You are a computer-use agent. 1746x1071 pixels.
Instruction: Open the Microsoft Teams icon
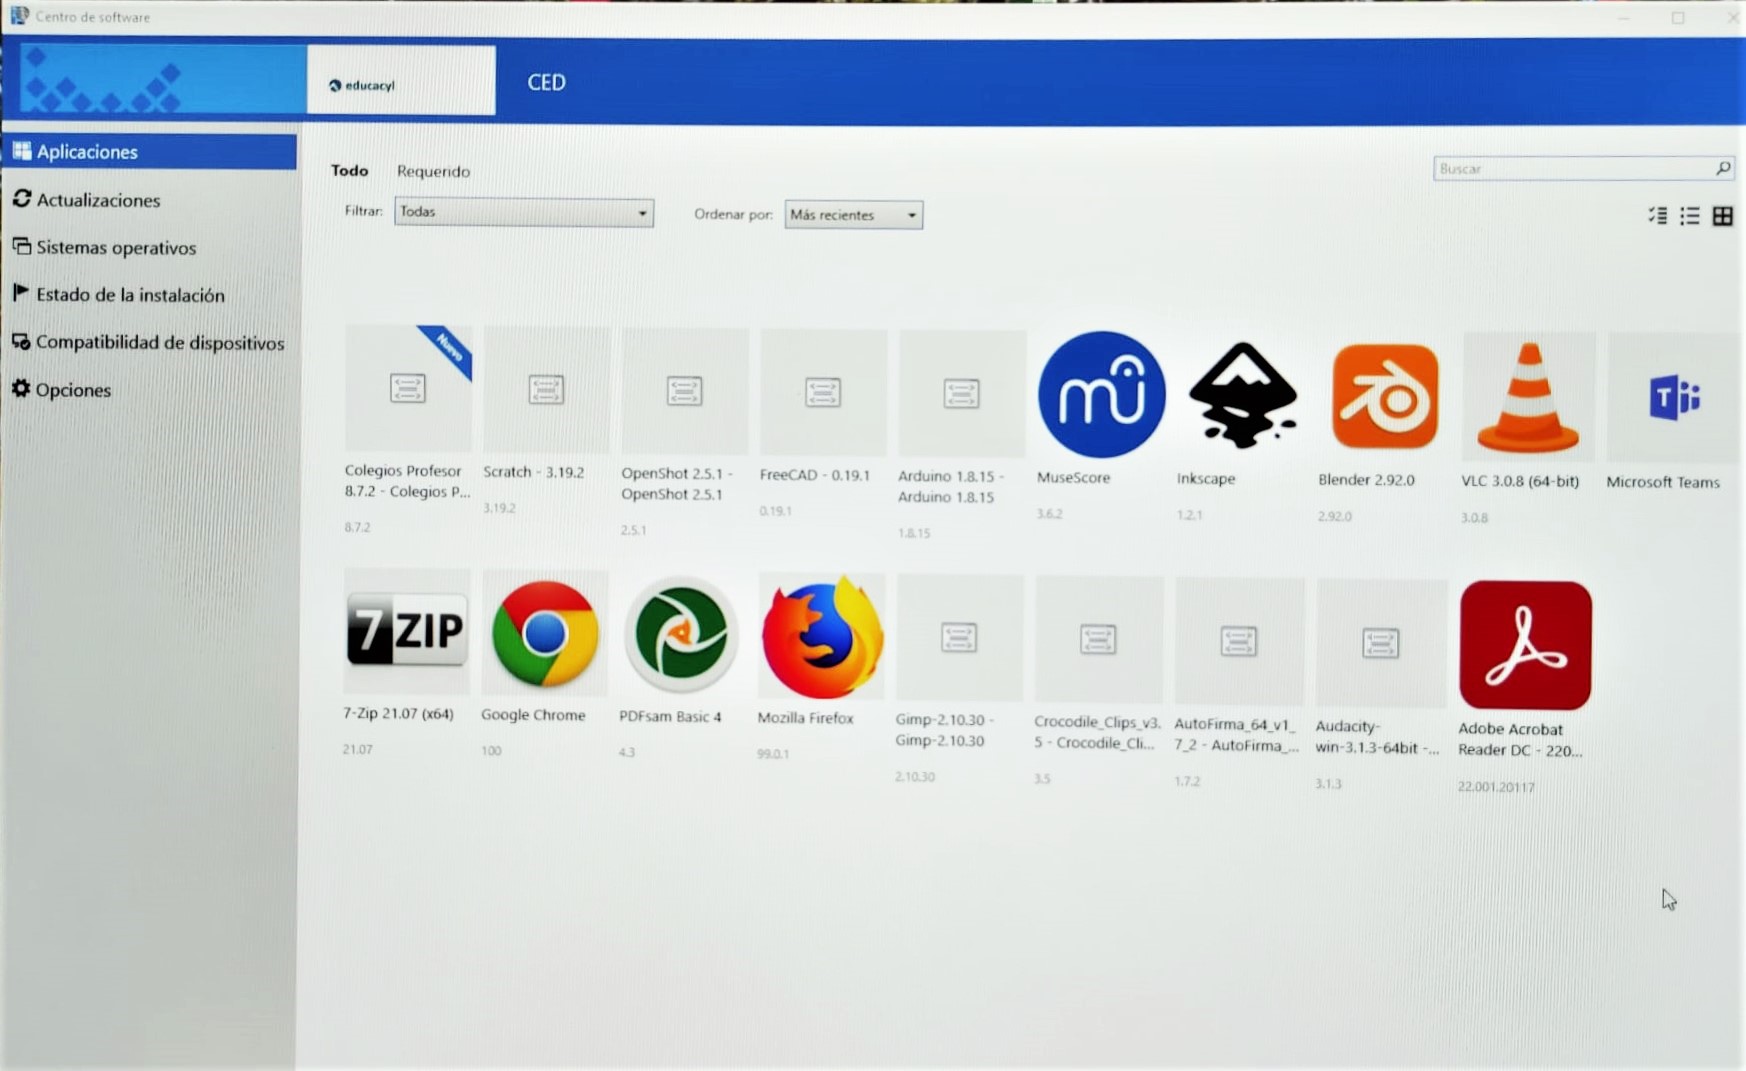pos(1674,398)
